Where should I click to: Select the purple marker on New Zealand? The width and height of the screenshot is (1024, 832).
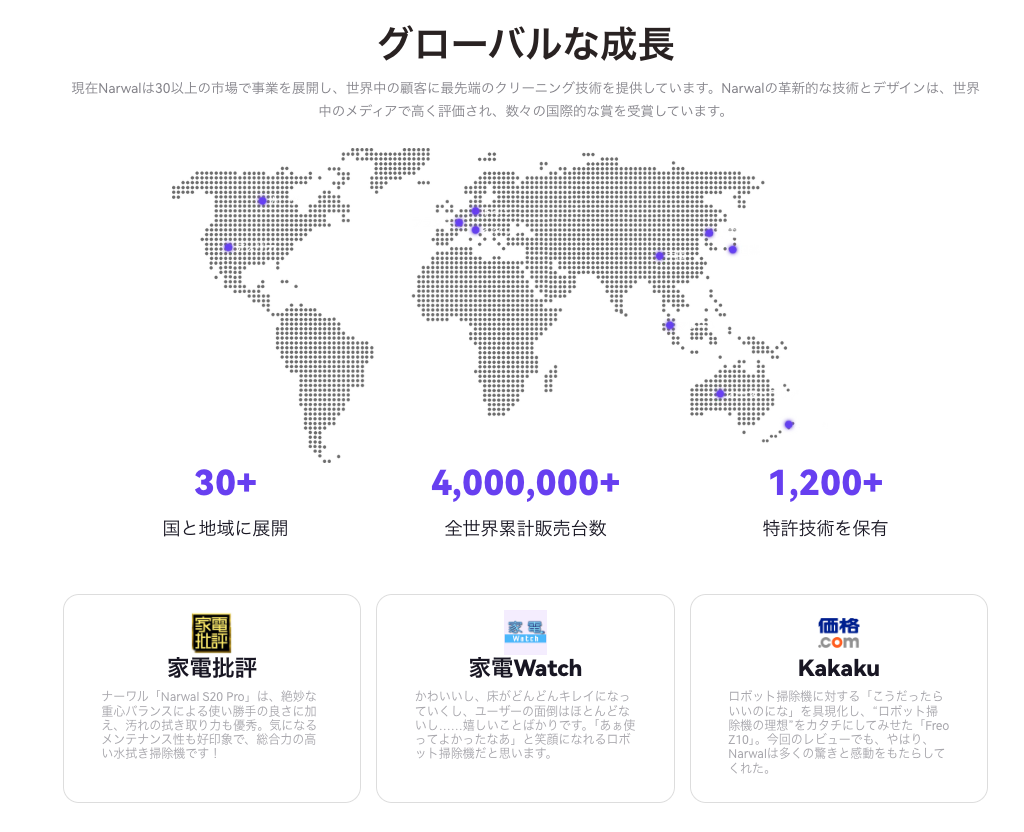789,425
